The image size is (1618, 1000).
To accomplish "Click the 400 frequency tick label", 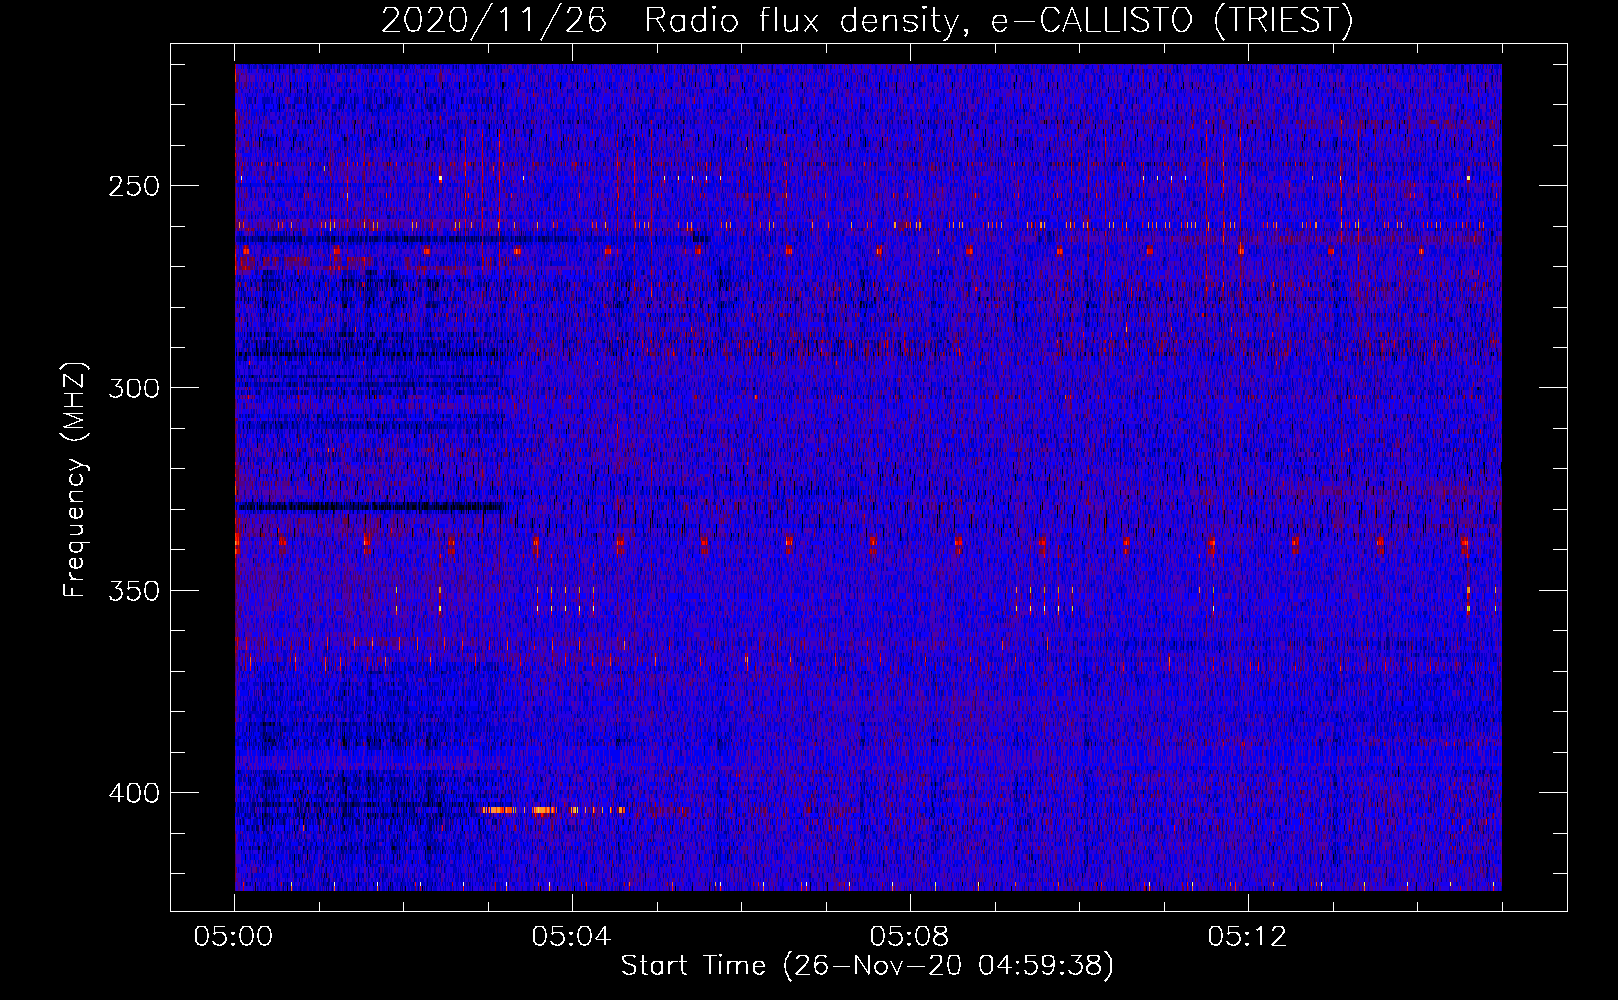I will point(134,793).
